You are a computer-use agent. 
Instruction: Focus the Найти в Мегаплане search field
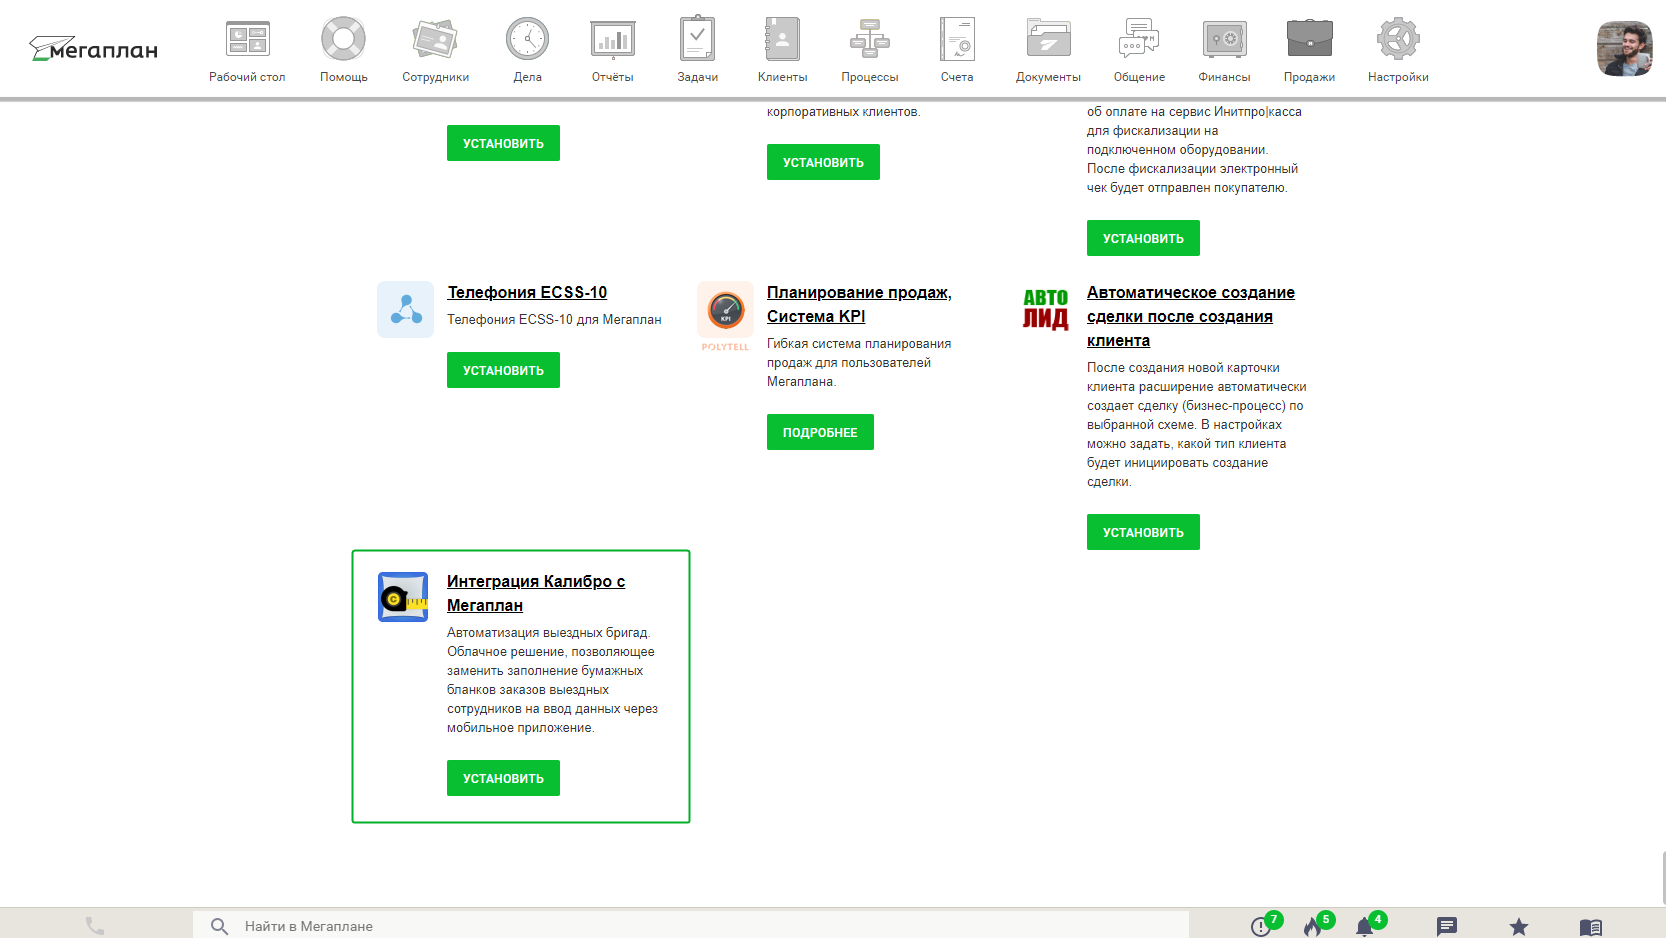click(x=690, y=926)
